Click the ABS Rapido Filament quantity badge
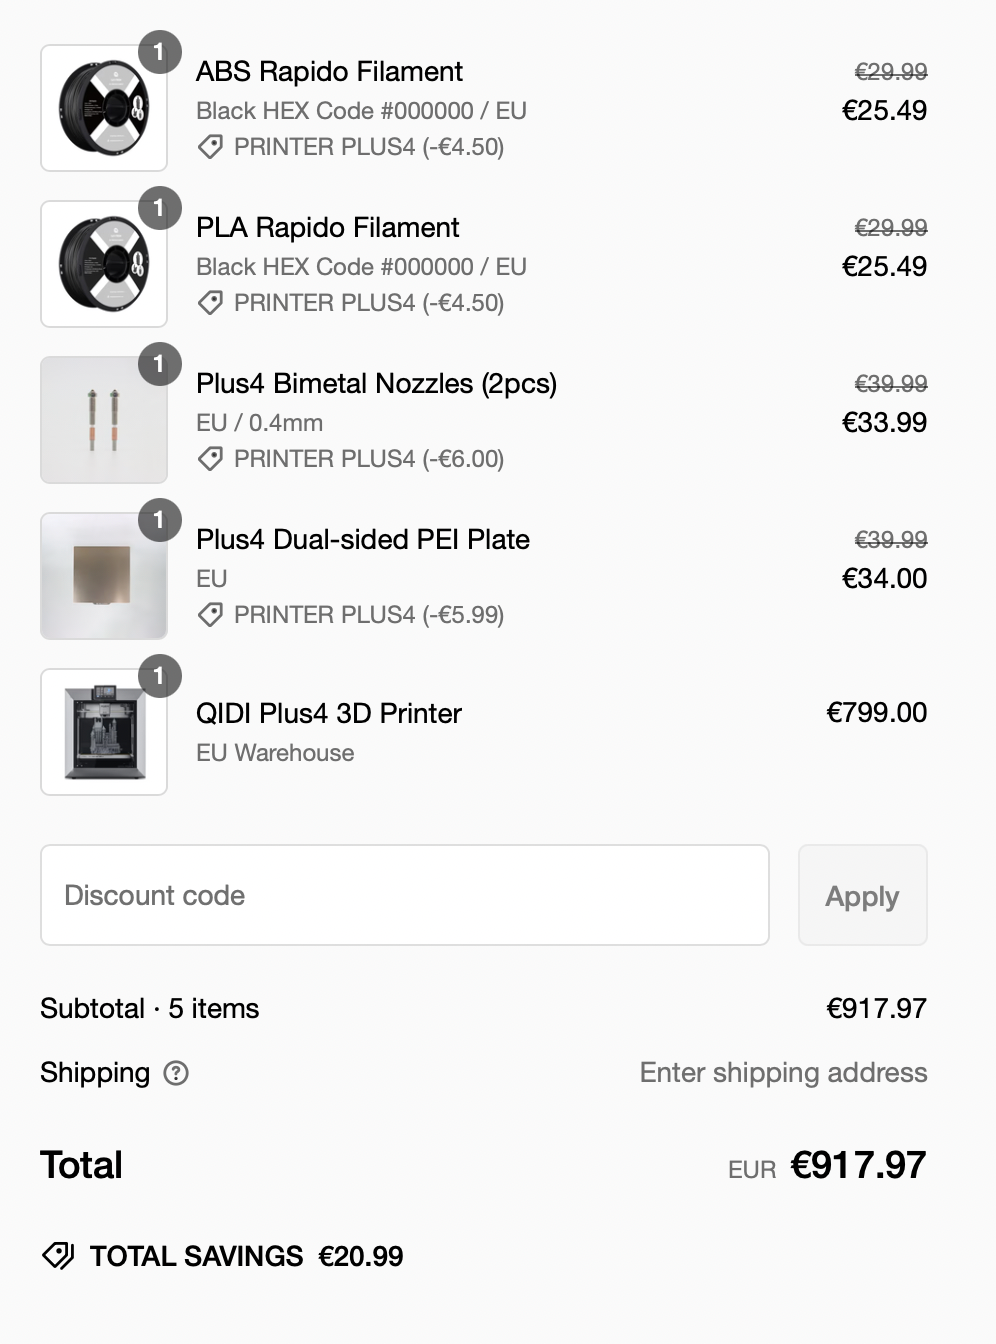Viewport: 996px width, 1344px height. 159,52
